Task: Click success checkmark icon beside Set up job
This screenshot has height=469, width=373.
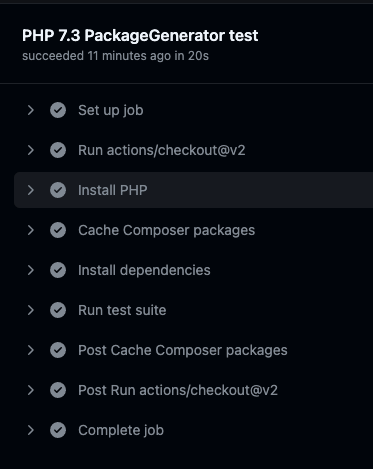Action: point(58,110)
